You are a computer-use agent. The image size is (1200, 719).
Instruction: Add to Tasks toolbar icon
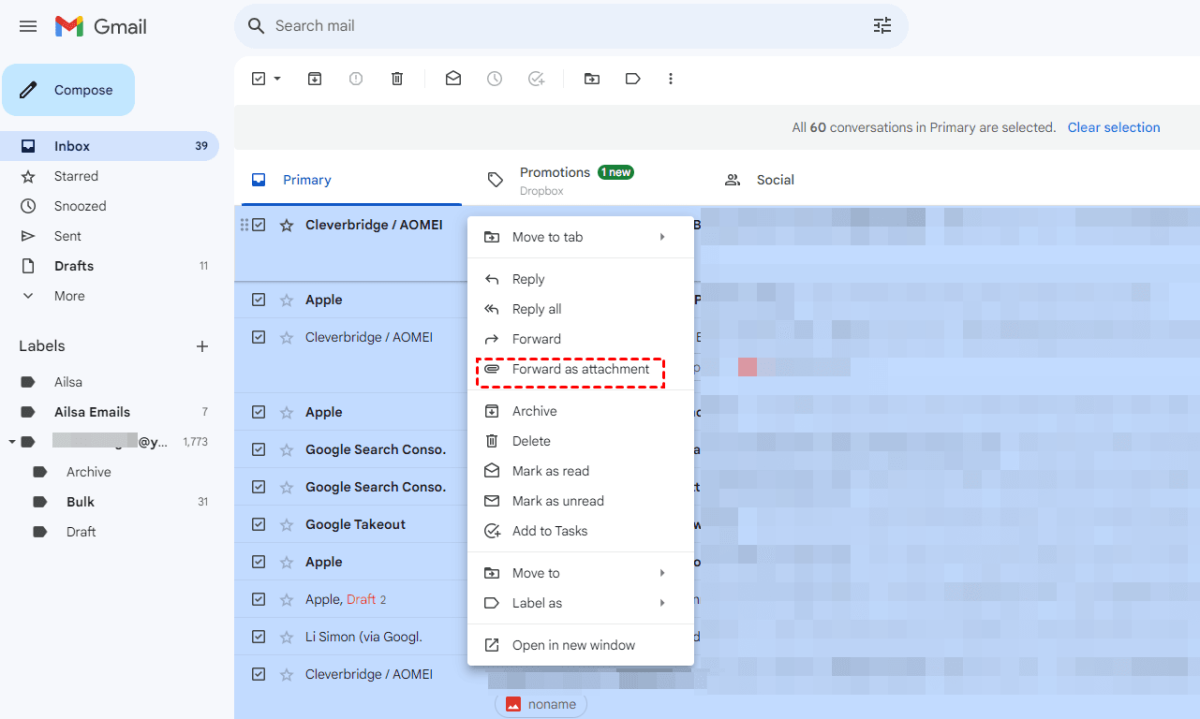pos(536,78)
